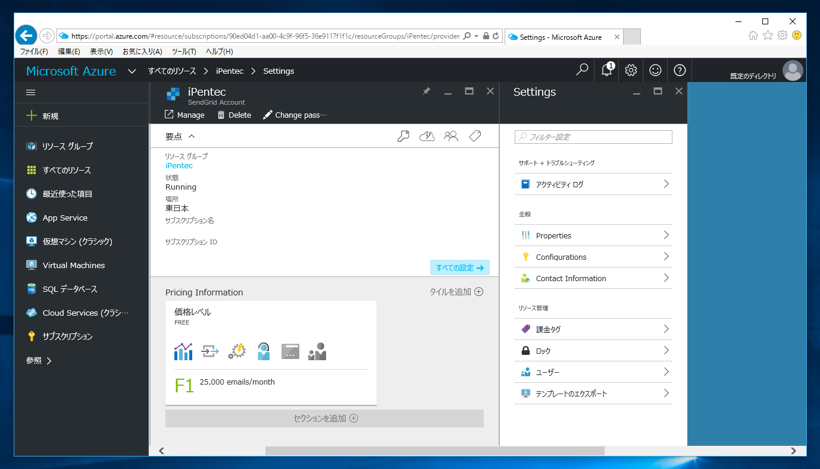Viewport: 820px width, 469px height.
Task: Click the template window pricing icon
Action: coord(290,351)
